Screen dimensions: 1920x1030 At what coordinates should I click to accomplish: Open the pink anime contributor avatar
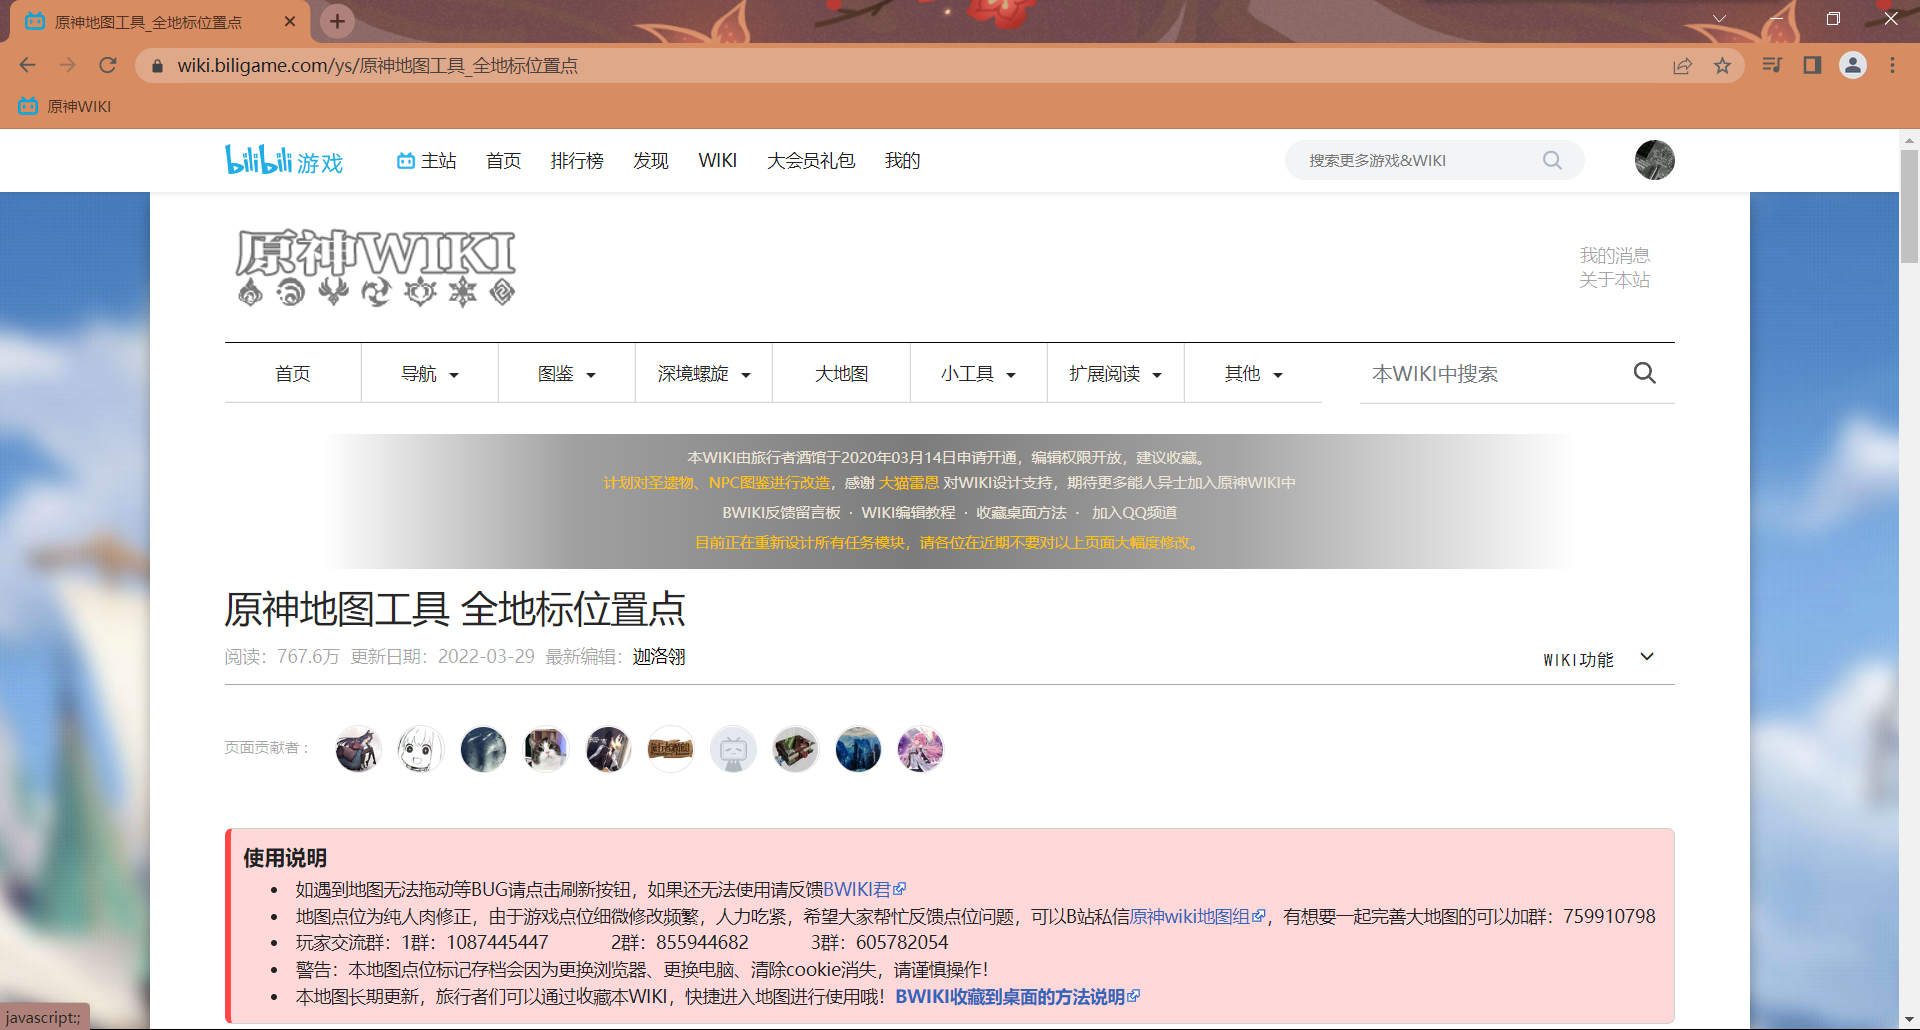920,749
